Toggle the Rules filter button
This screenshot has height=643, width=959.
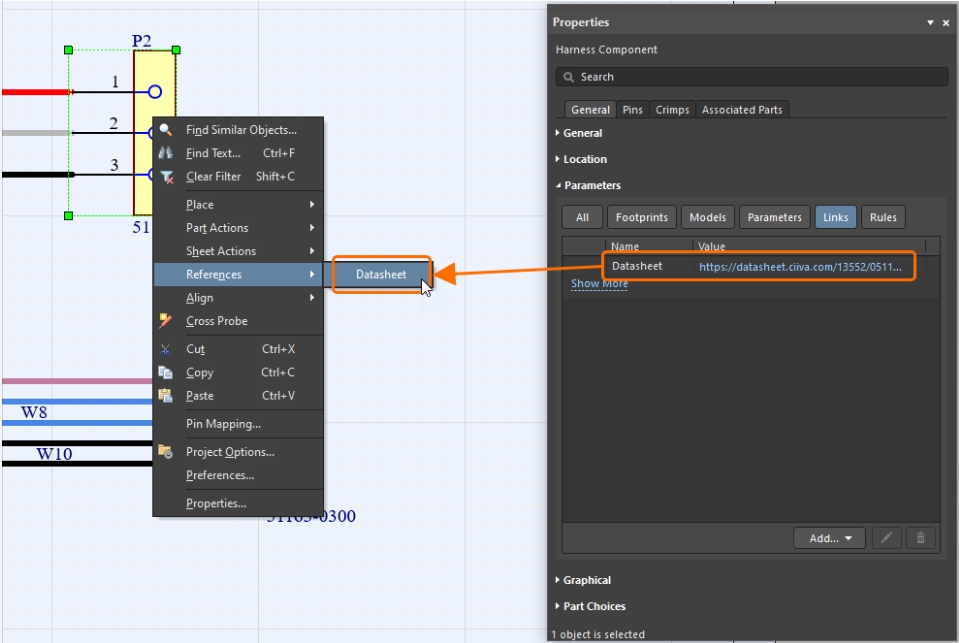tap(883, 217)
